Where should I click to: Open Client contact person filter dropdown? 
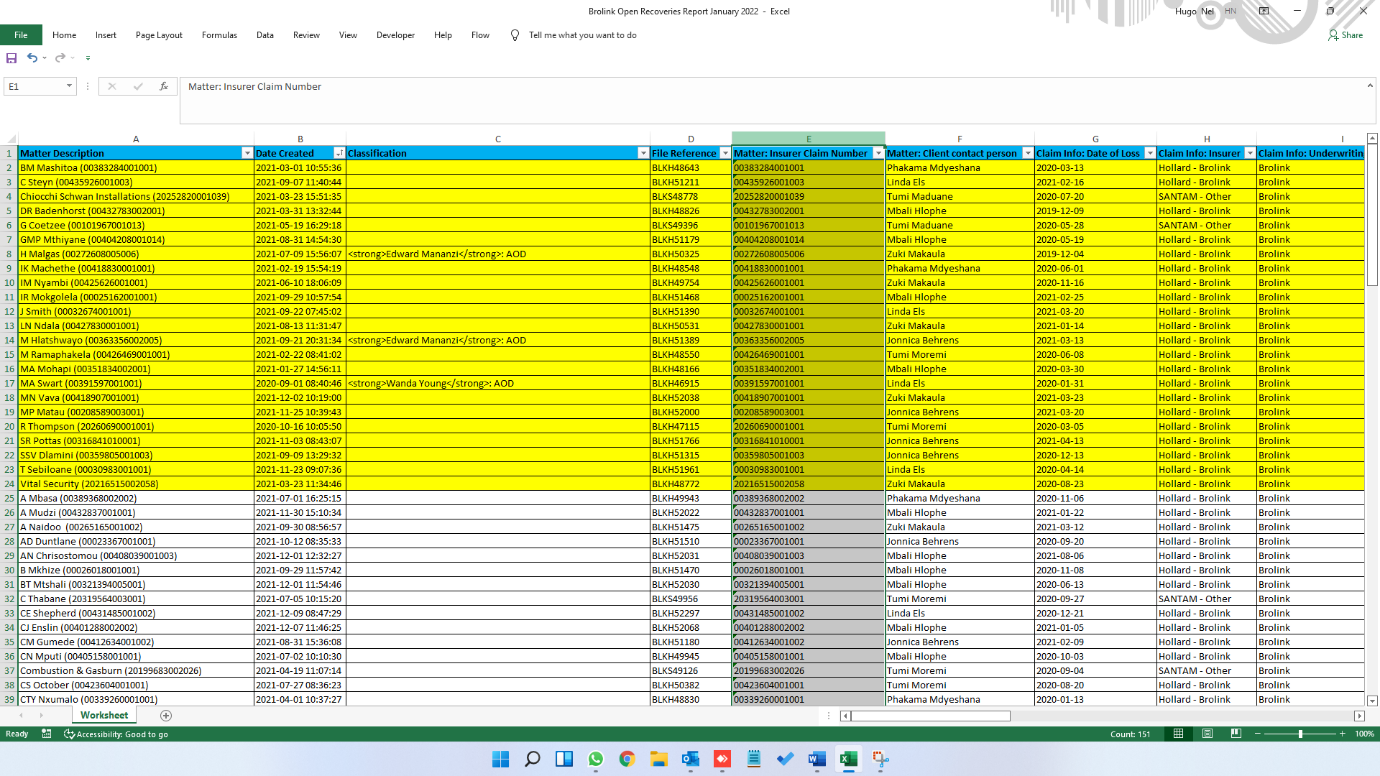tap(1027, 153)
